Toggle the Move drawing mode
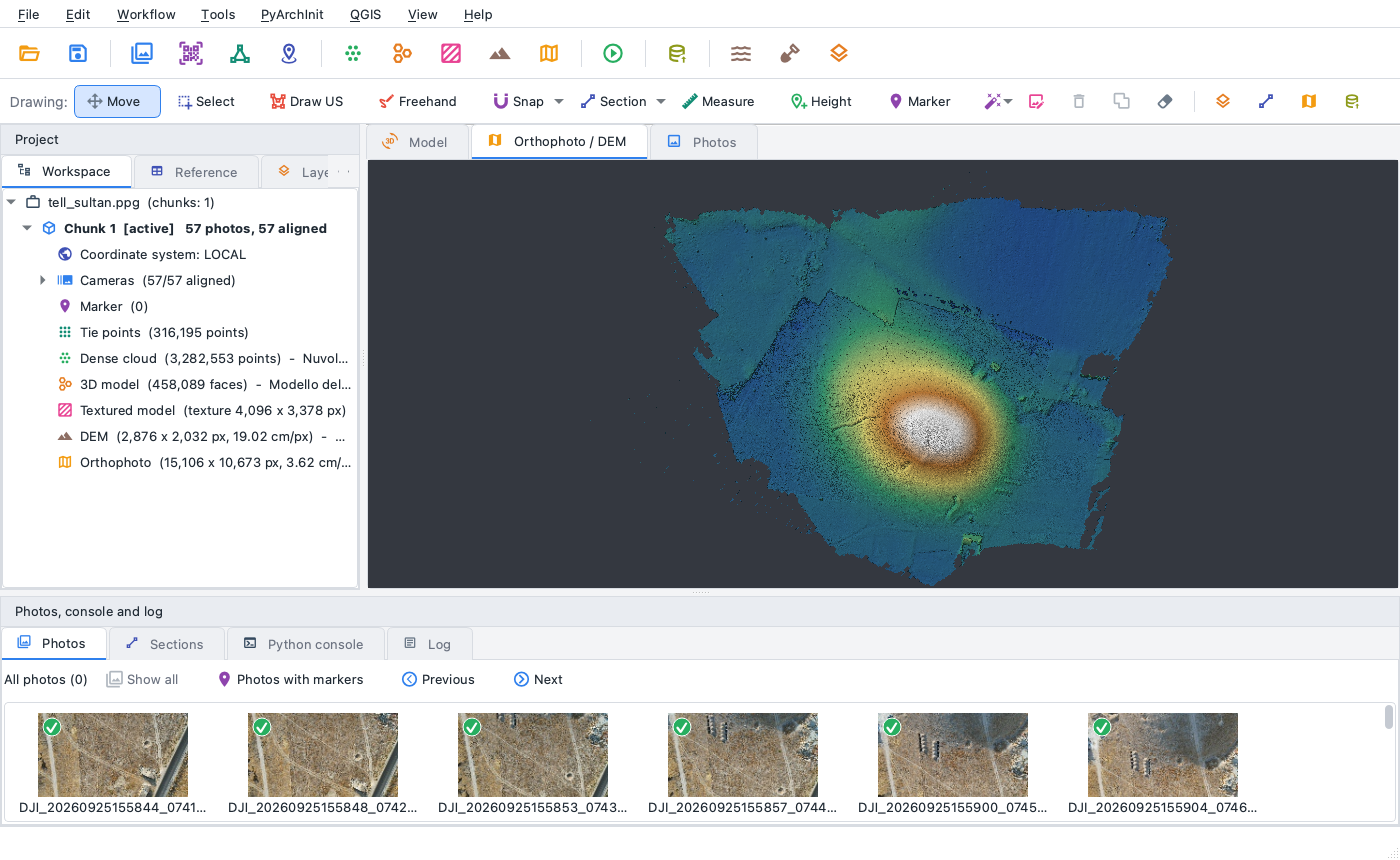 (117, 101)
